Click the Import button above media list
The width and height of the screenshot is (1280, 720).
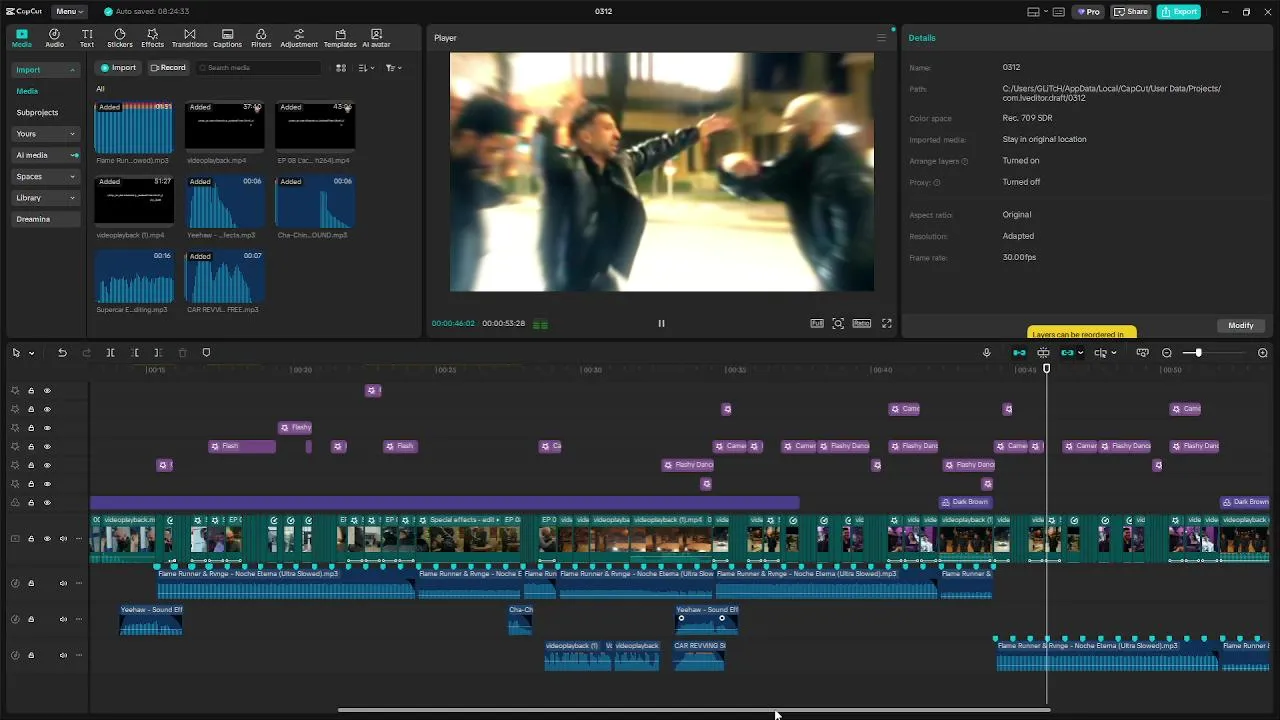tap(118, 68)
